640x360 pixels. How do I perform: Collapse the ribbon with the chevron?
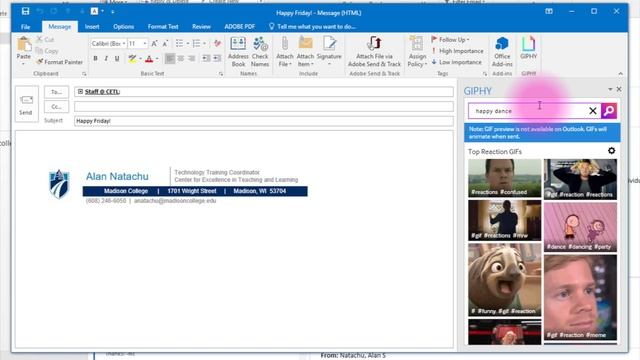(x=620, y=74)
